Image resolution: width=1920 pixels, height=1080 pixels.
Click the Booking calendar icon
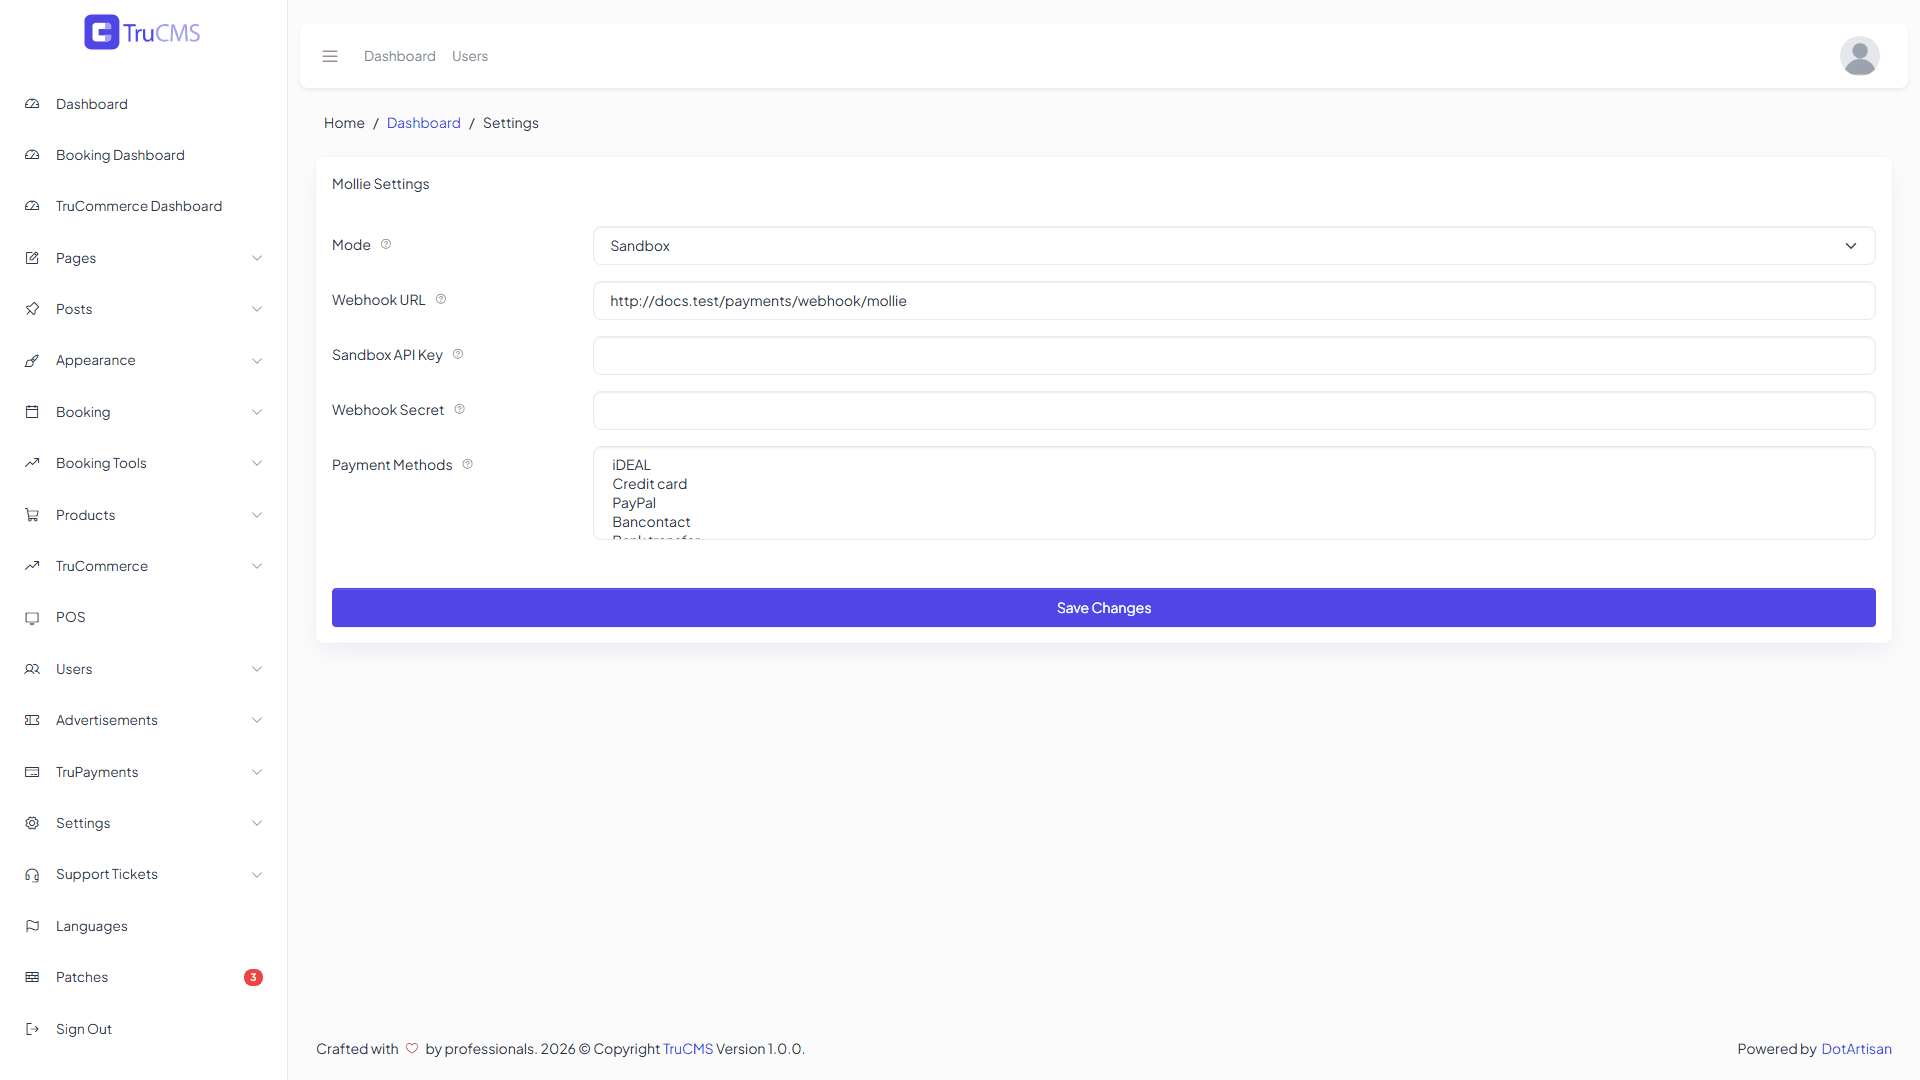pyautogui.click(x=32, y=412)
